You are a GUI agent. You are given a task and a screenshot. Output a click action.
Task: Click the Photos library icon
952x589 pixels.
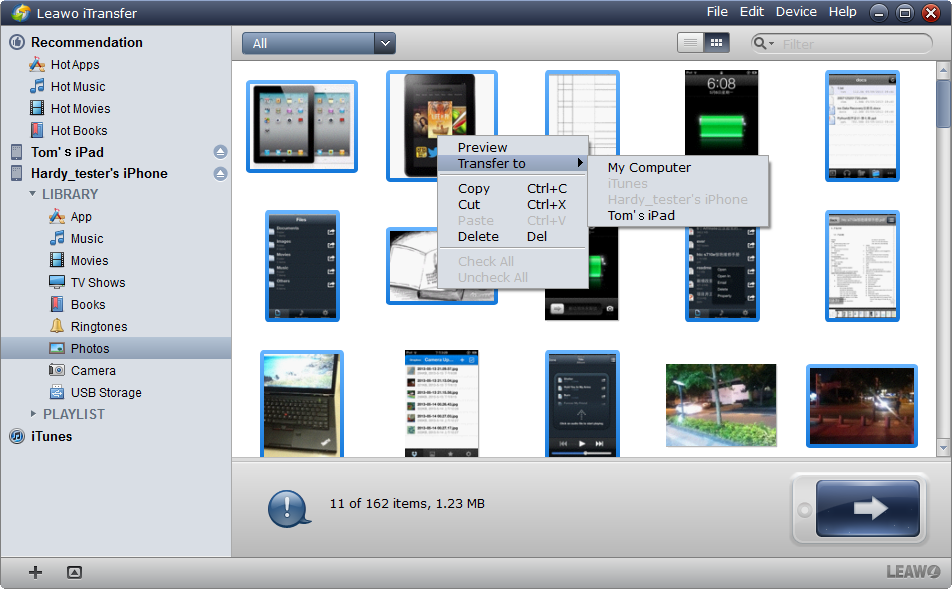tap(57, 349)
